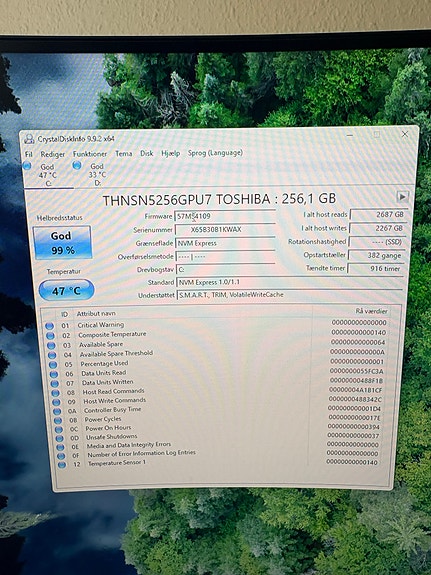Open the Funktioner menu
This screenshot has height=575, width=431.
click(90, 154)
